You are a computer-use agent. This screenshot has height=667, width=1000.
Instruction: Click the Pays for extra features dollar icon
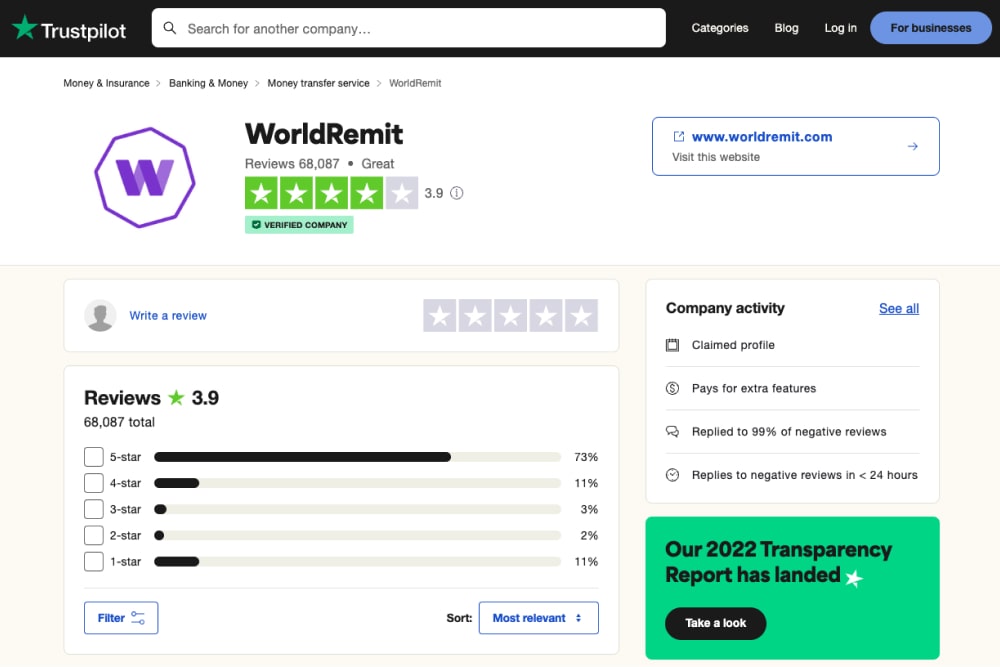(672, 388)
